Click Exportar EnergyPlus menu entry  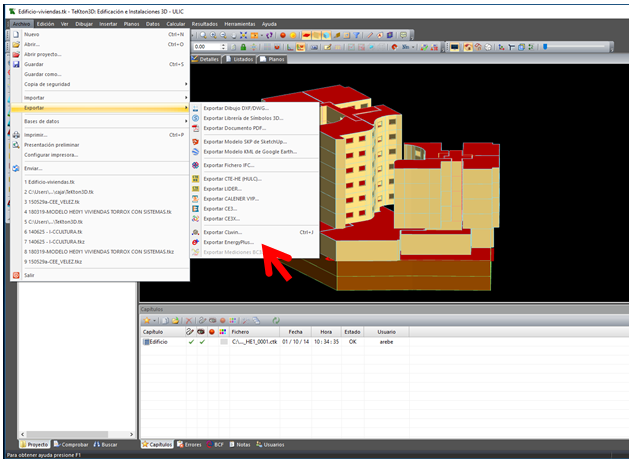pos(230,242)
